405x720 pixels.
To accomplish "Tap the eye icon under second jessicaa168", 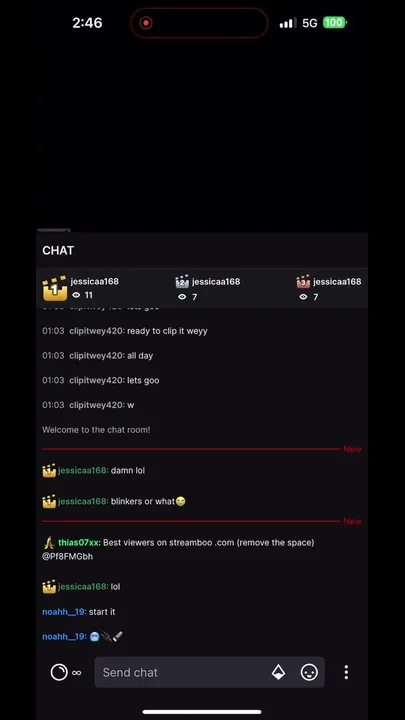I will [182, 297].
